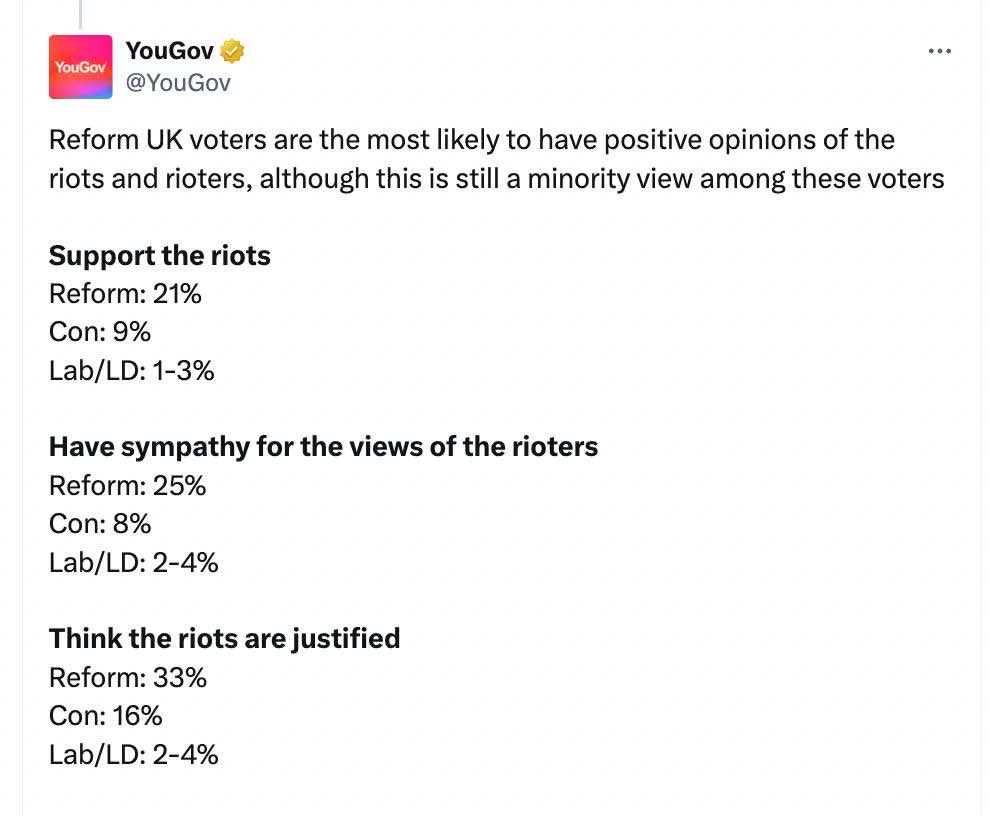
Task: Click the "Lab/LD: 1-3%" line
Action: tap(132, 371)
